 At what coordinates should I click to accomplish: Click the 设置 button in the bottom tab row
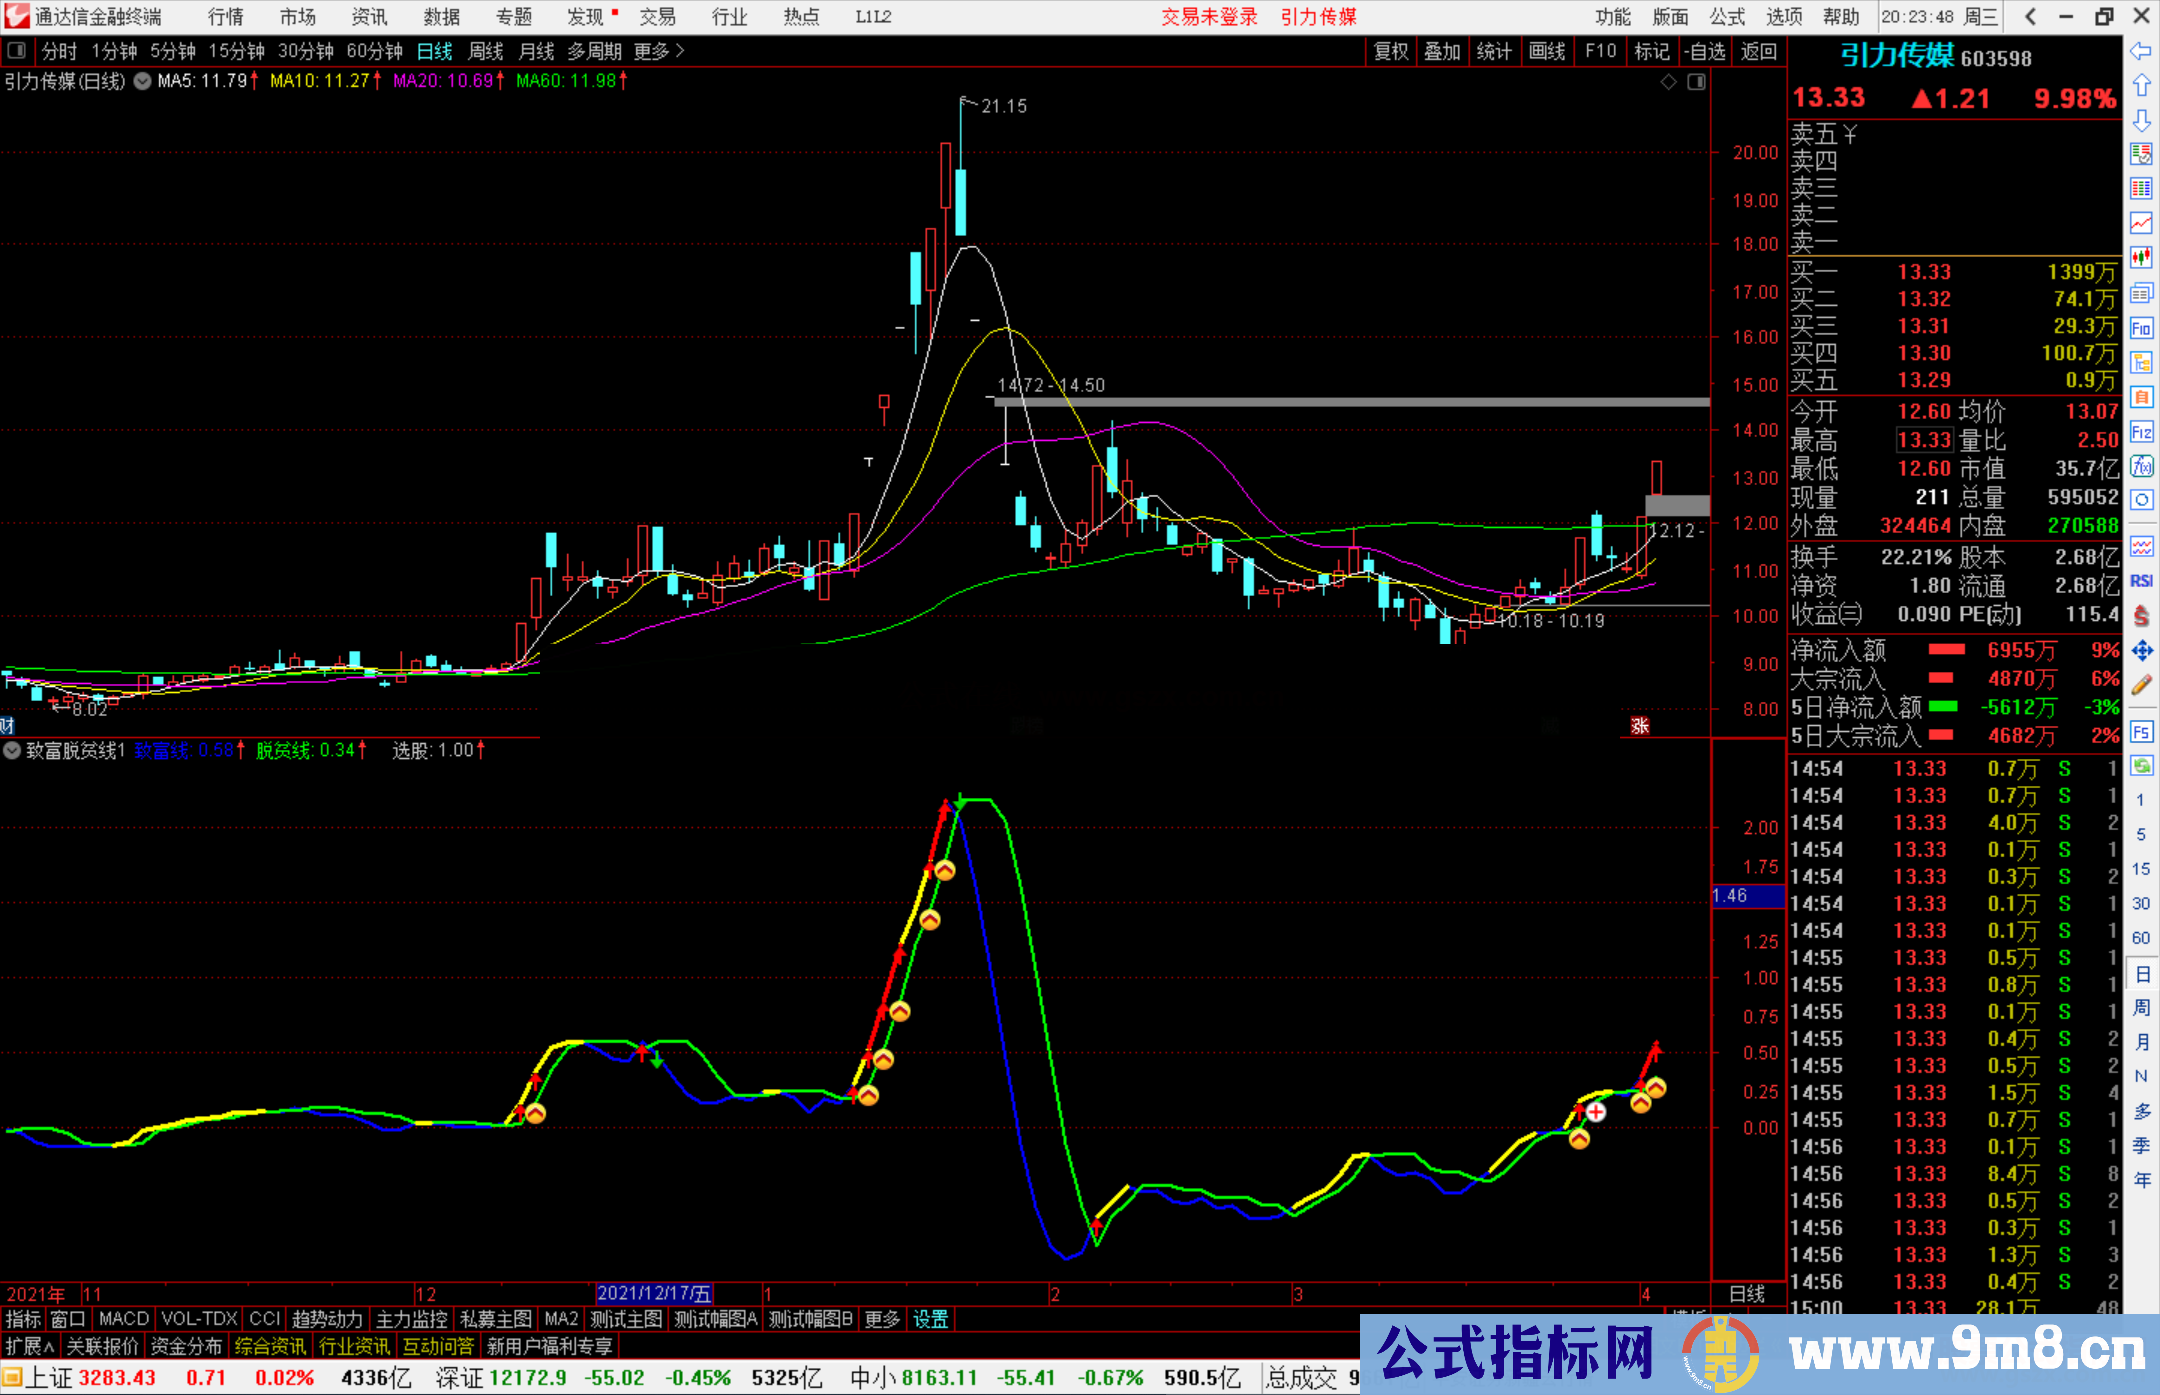pos(929,1319)
